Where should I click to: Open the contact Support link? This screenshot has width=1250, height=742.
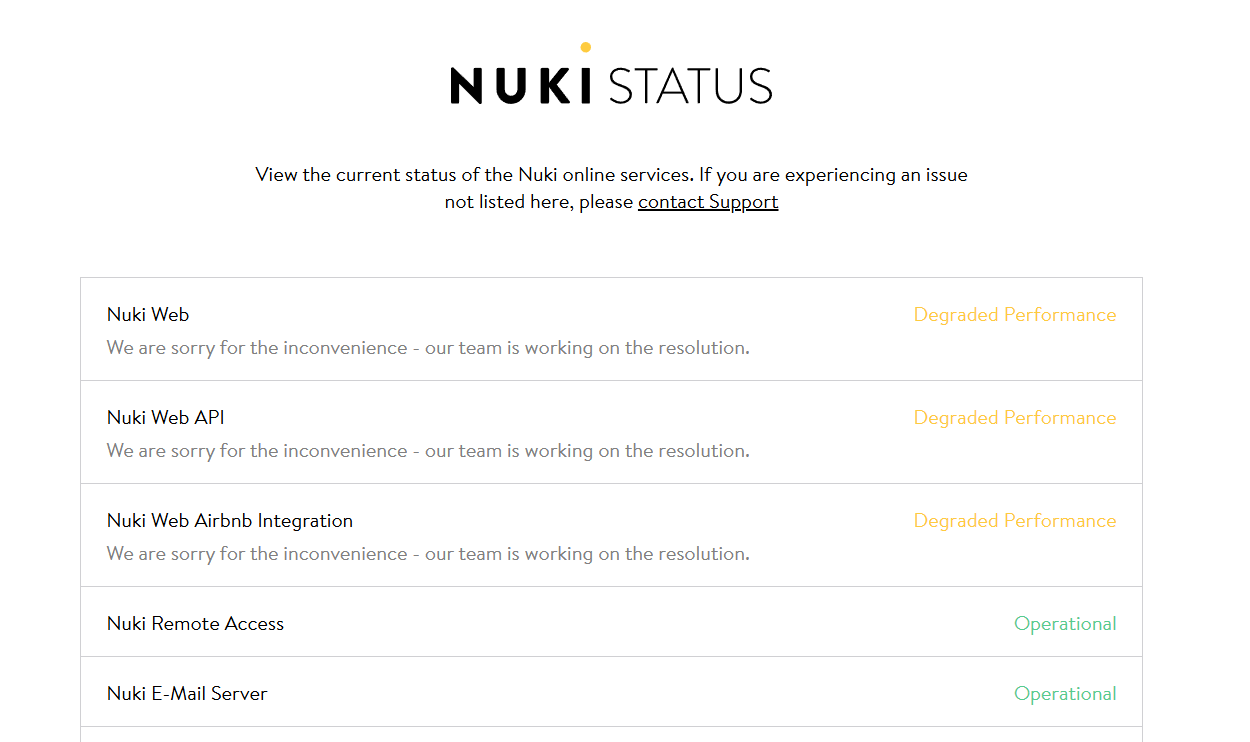point(708,202)
